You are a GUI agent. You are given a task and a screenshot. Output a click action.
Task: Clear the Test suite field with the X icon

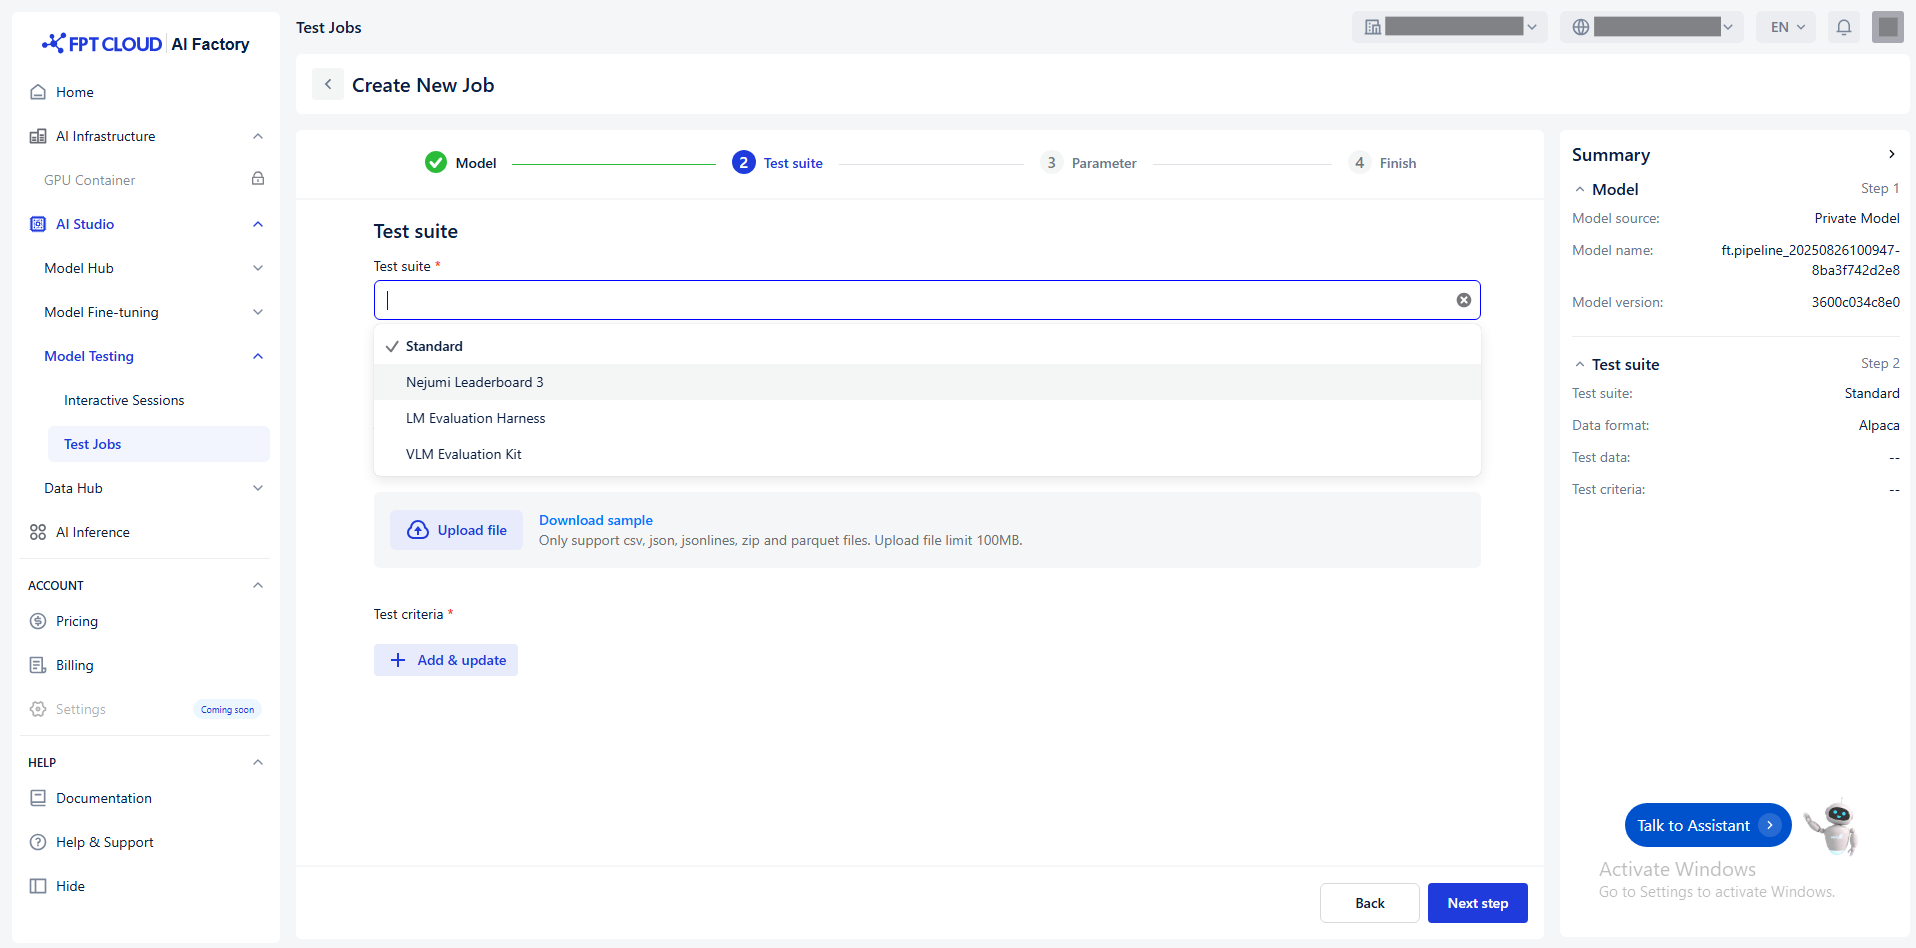(1463, 300)
